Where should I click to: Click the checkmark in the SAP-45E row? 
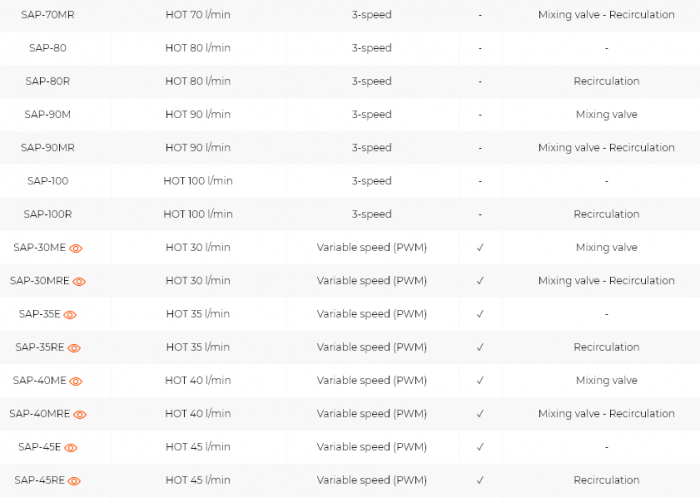coord(480,447)
